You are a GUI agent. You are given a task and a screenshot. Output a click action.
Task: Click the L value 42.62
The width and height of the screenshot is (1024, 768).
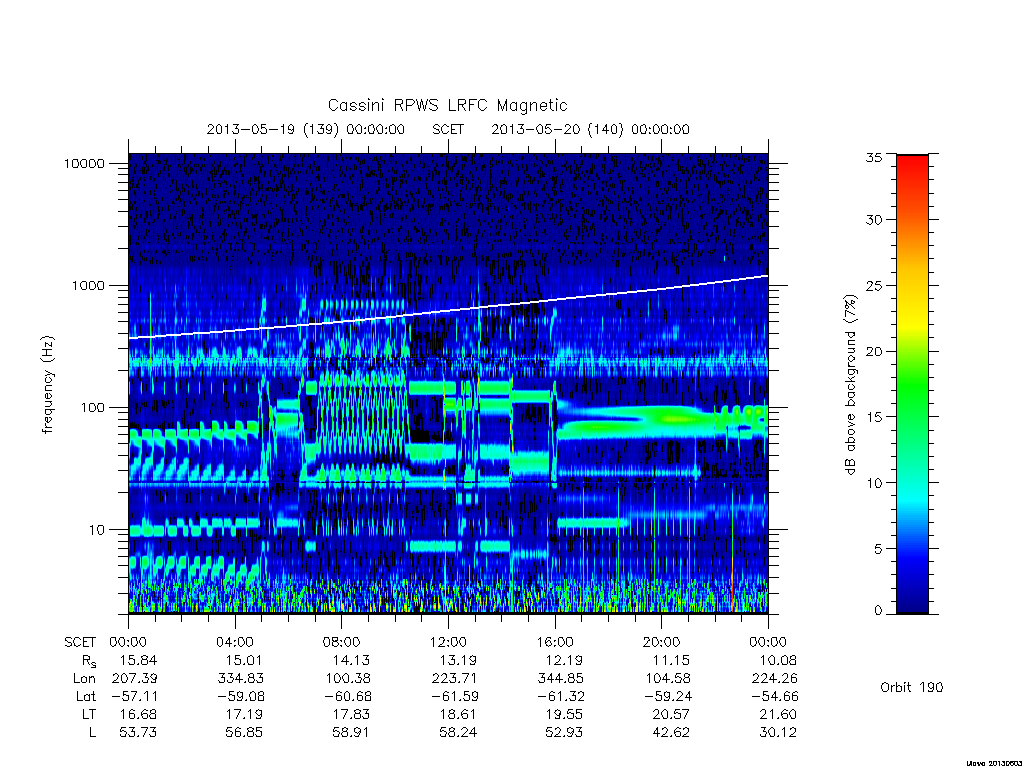[x=671, y=733]
